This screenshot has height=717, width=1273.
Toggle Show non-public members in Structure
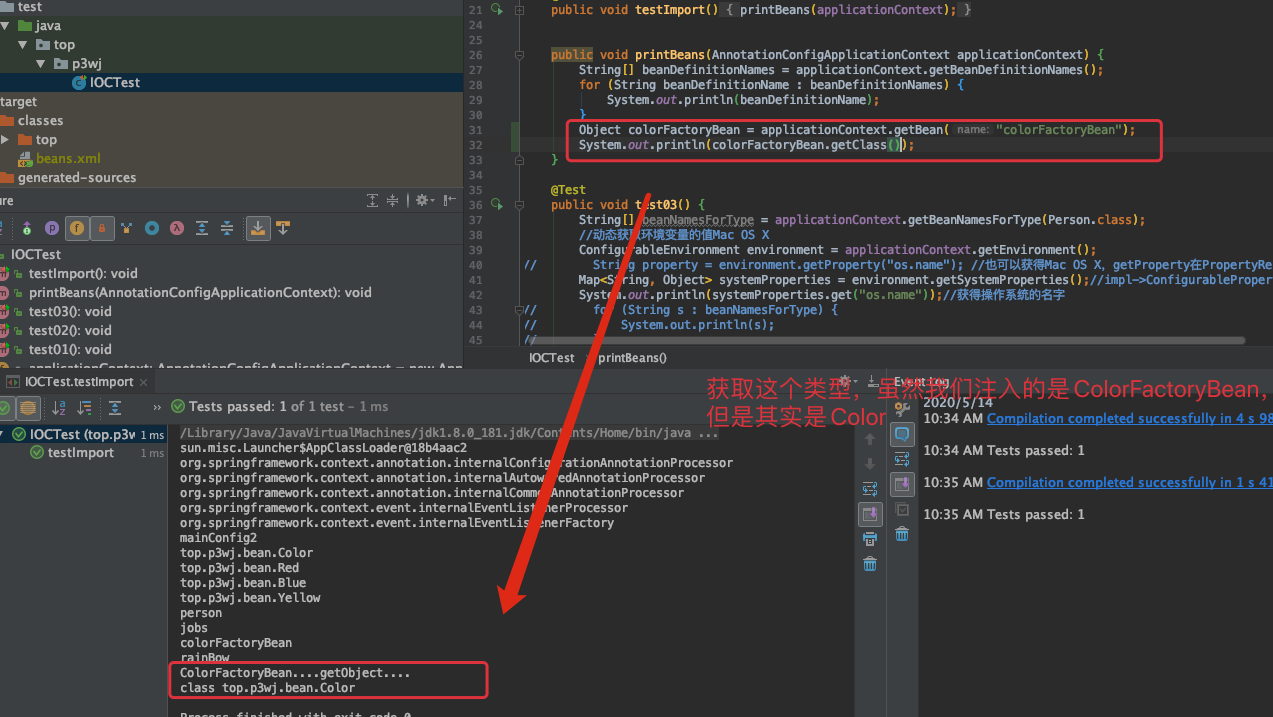[x=102, y=229]
